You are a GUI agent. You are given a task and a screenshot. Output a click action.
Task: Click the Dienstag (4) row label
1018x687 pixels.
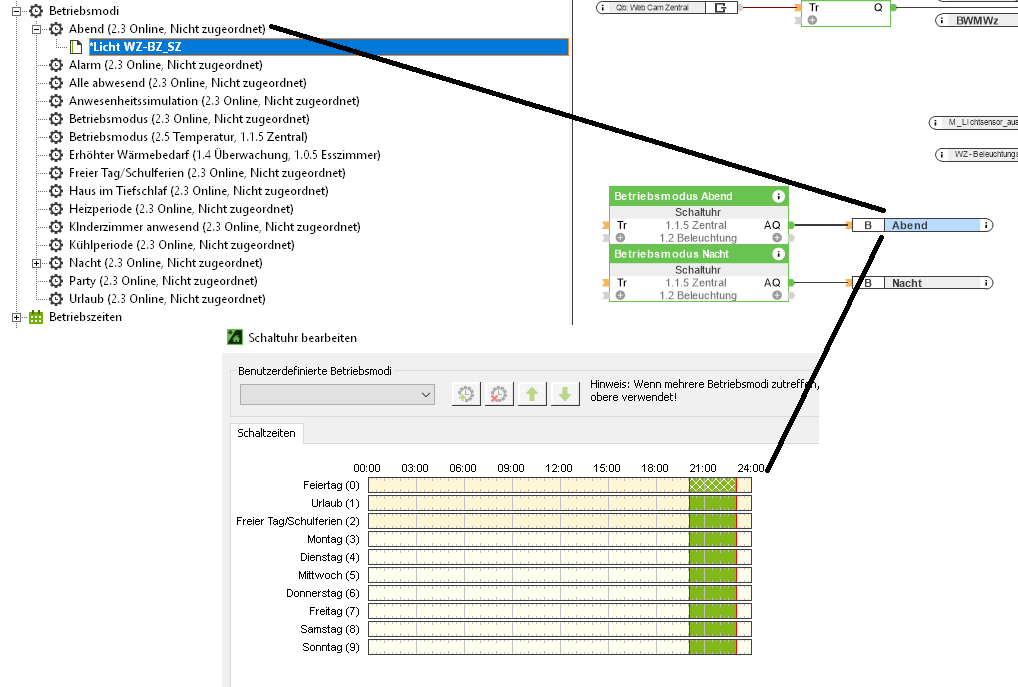(330, 557)
